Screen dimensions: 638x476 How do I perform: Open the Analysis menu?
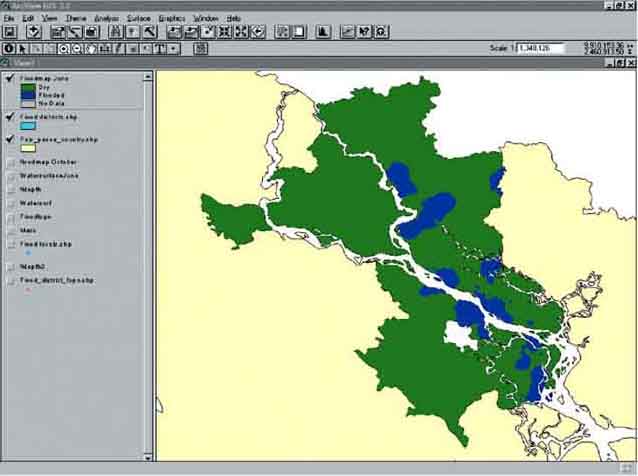tap(105, 18)
